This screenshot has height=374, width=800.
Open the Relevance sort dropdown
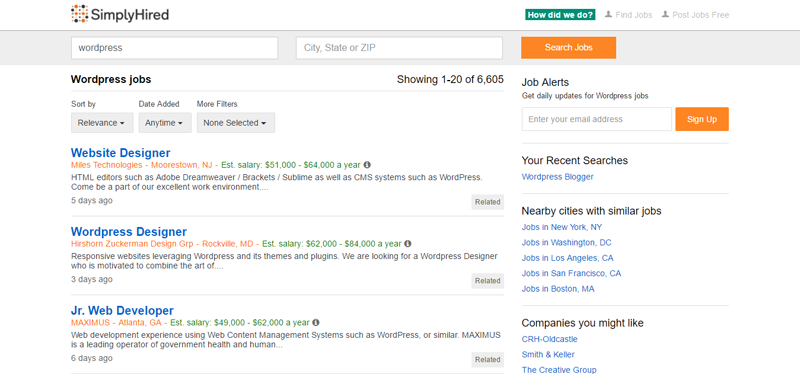[102, 123]
